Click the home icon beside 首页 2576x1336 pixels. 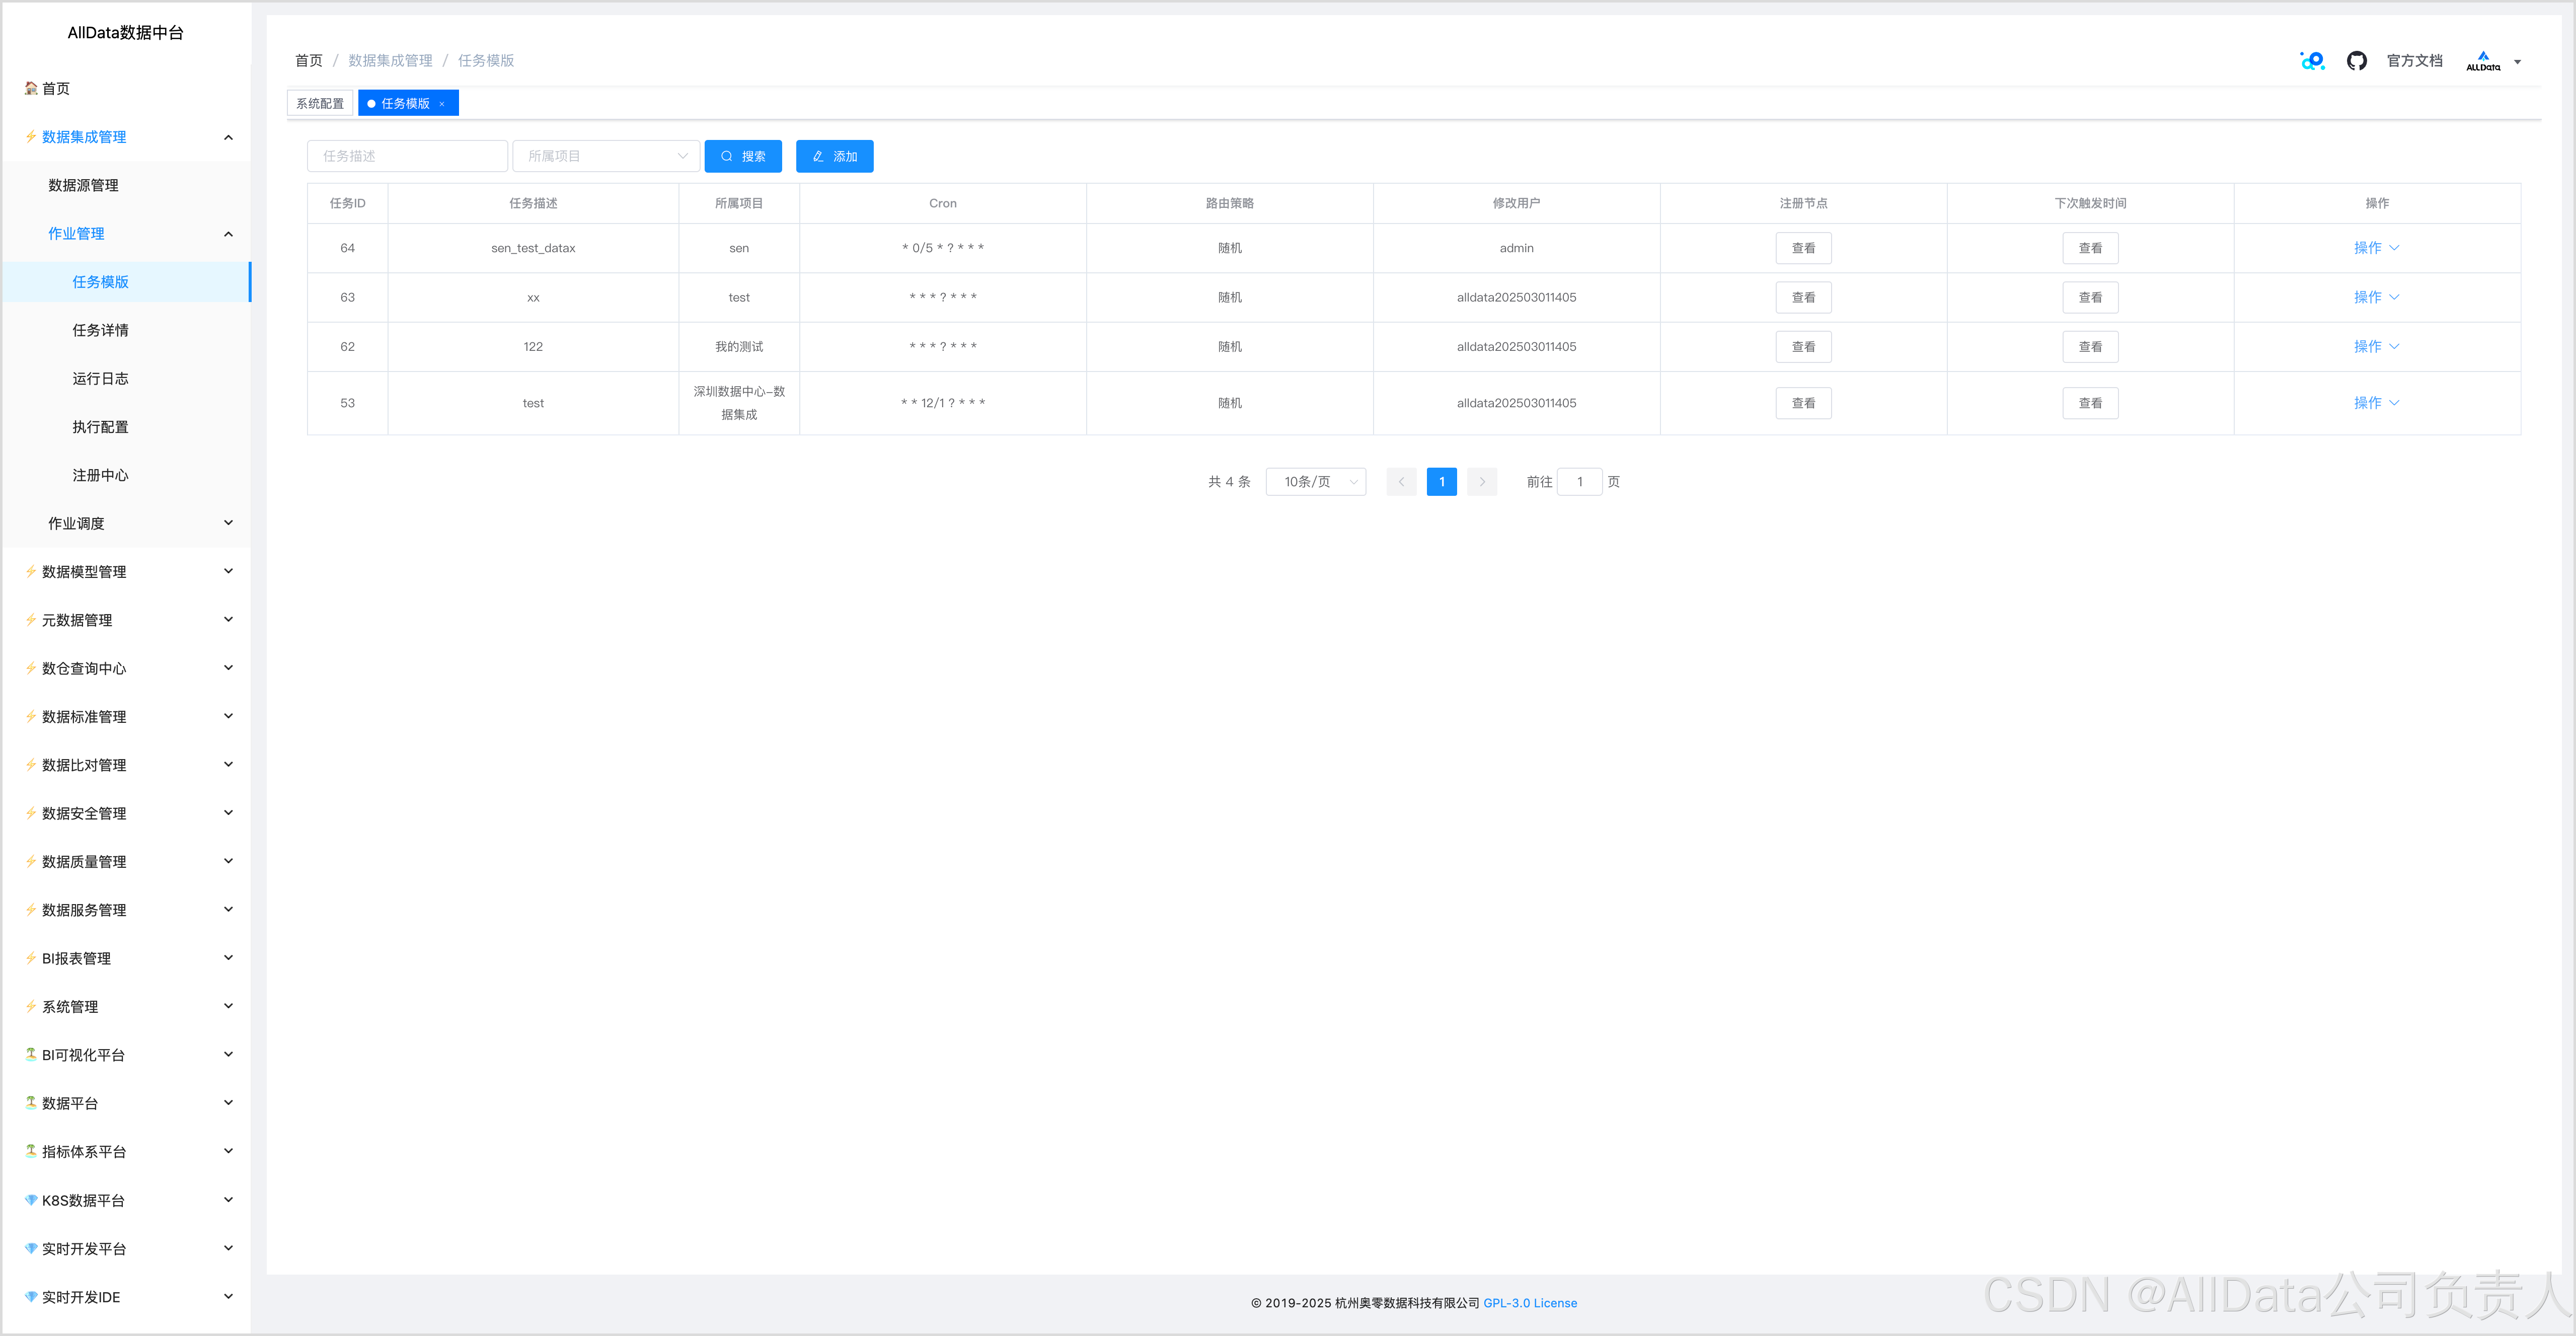(31, 88)
